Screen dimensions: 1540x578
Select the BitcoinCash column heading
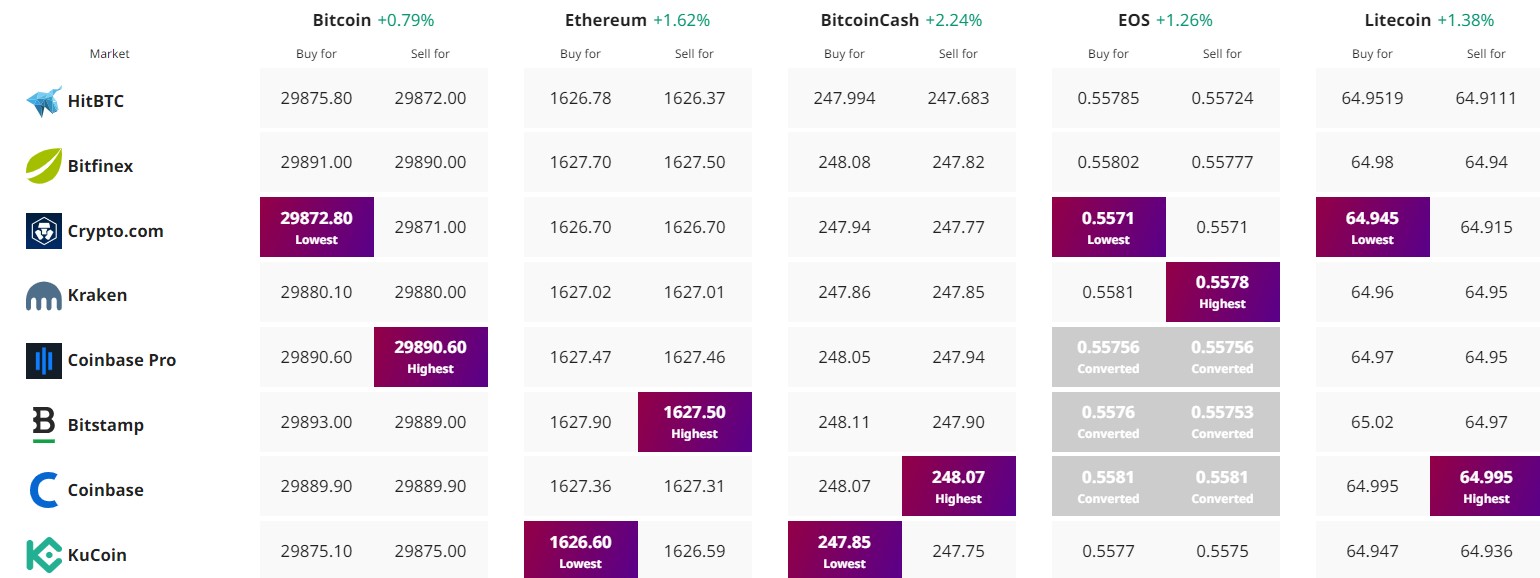click(x=869, y=20)
